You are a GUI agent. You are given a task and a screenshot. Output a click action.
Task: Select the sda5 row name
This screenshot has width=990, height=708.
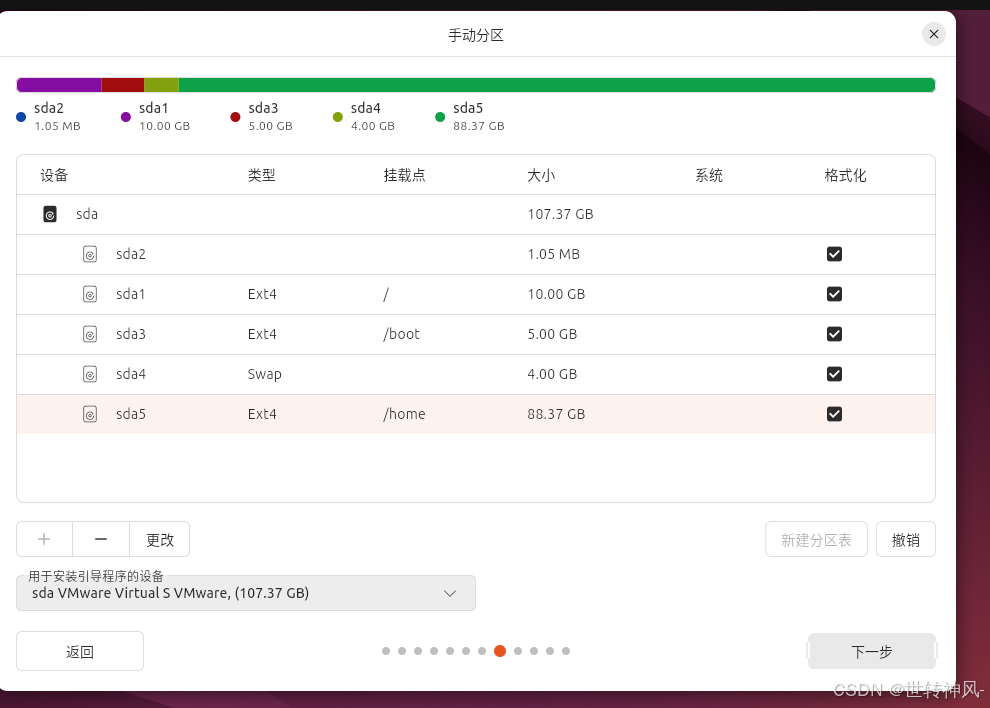tap(131, 414)
